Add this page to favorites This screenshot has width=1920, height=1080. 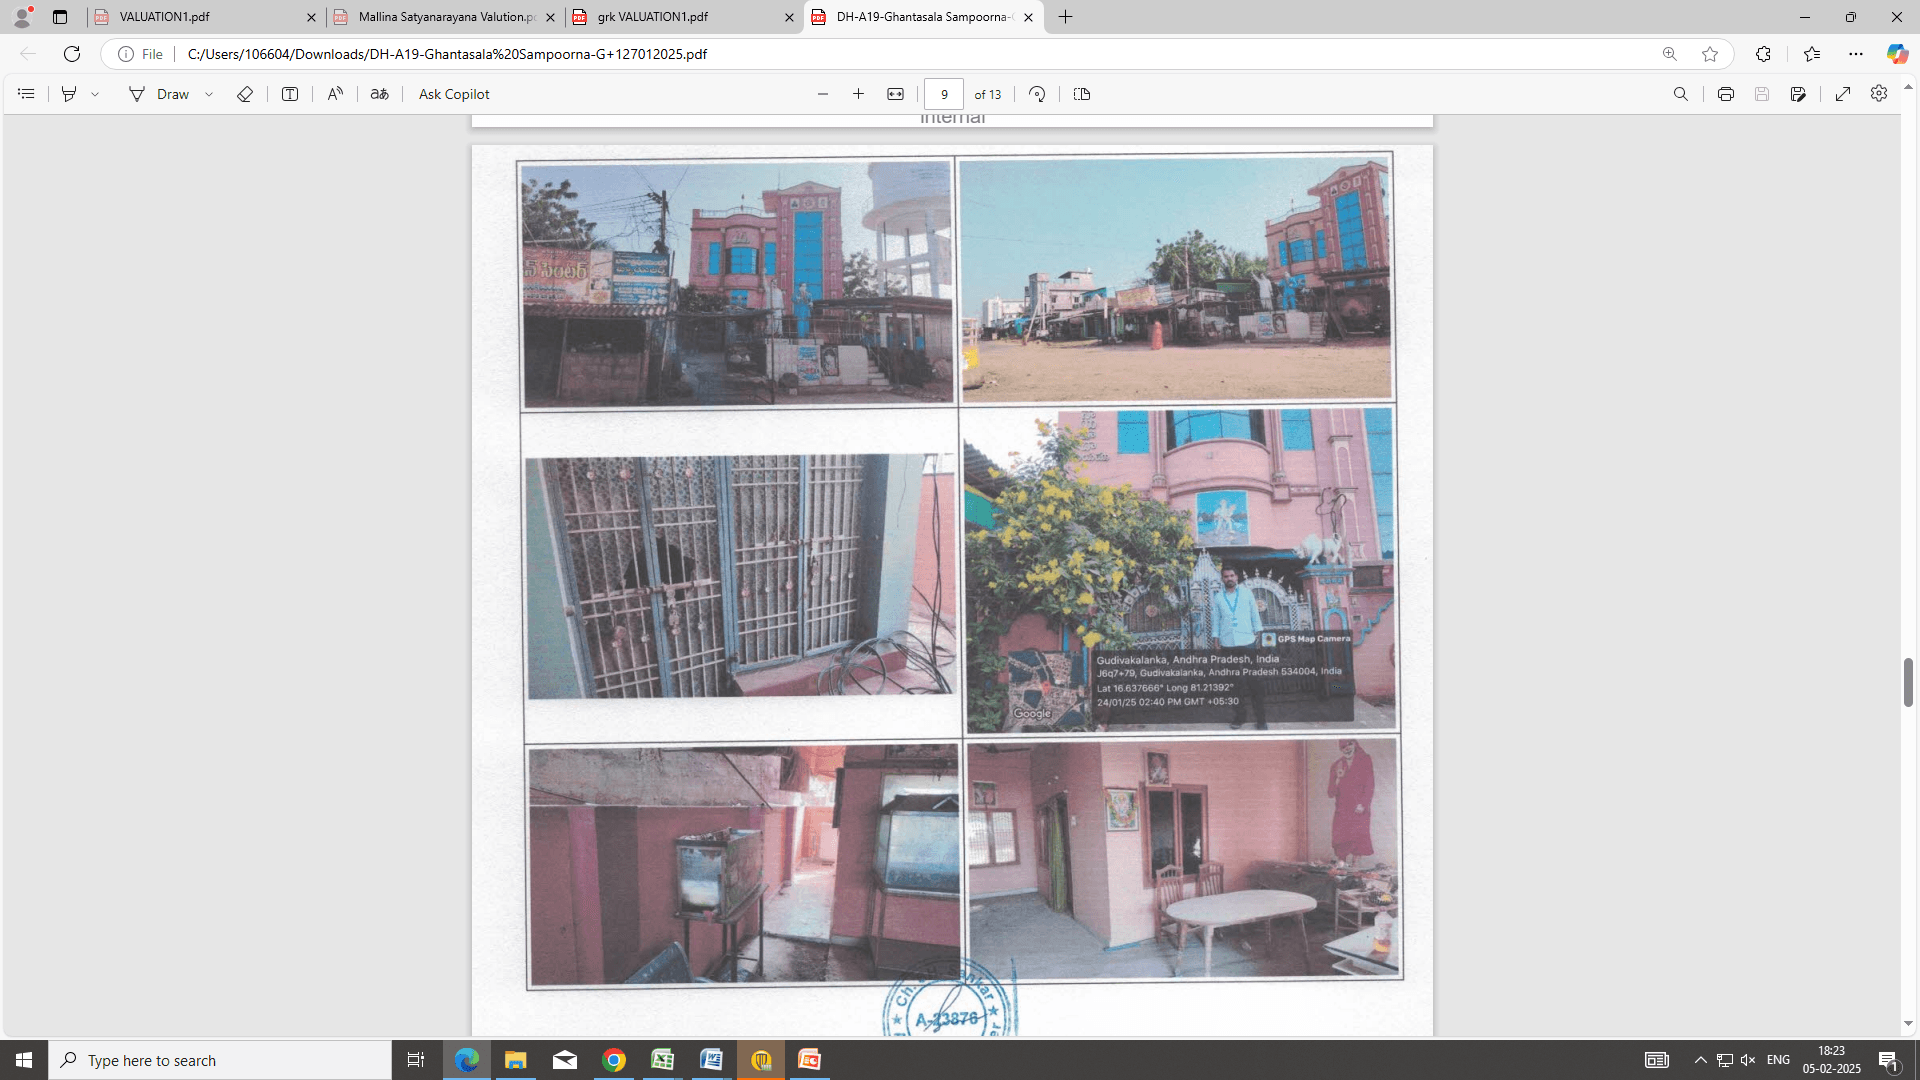point(1710,54)
